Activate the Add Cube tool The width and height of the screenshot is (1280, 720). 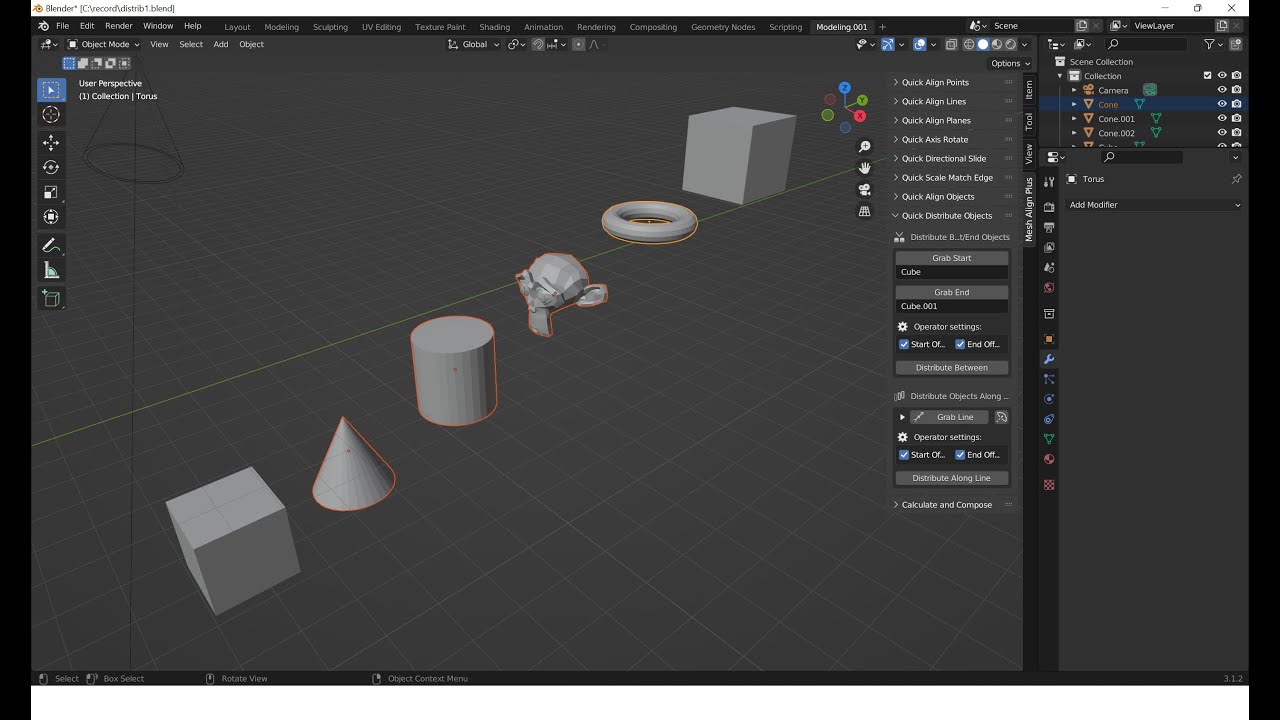[51, 298]
